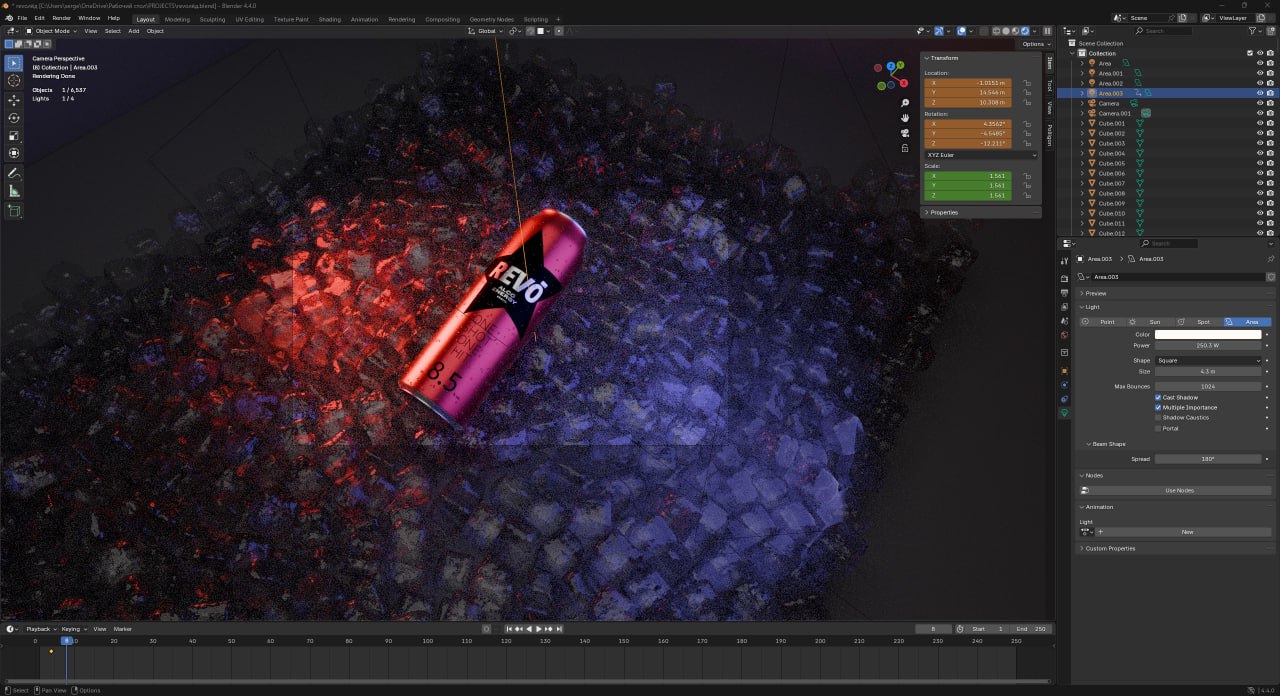Expand the Properties panel in sidebar
The image size is (1280, 696).
coord(941,212)
